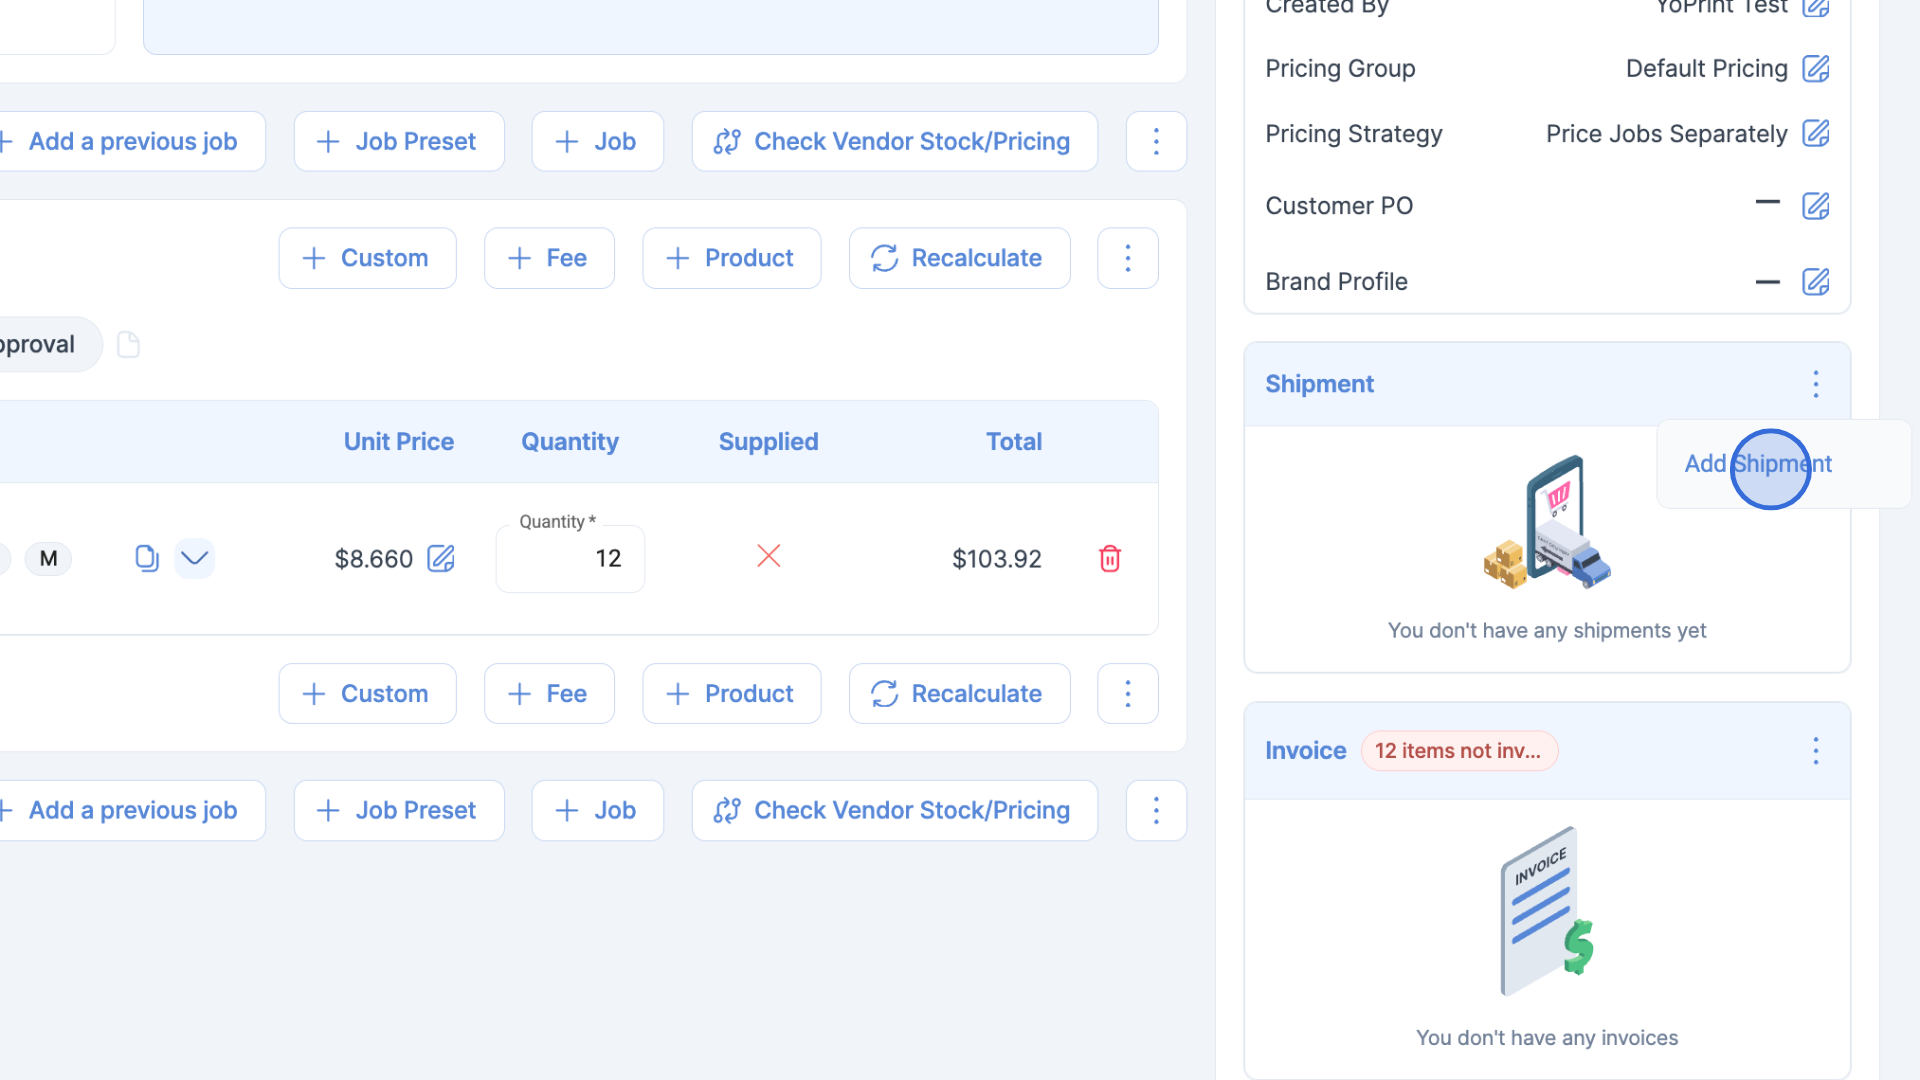This screenshot has height=1080, width=1920.
Task: Select Add Shipment menu item
Action: pos(1757,464)
